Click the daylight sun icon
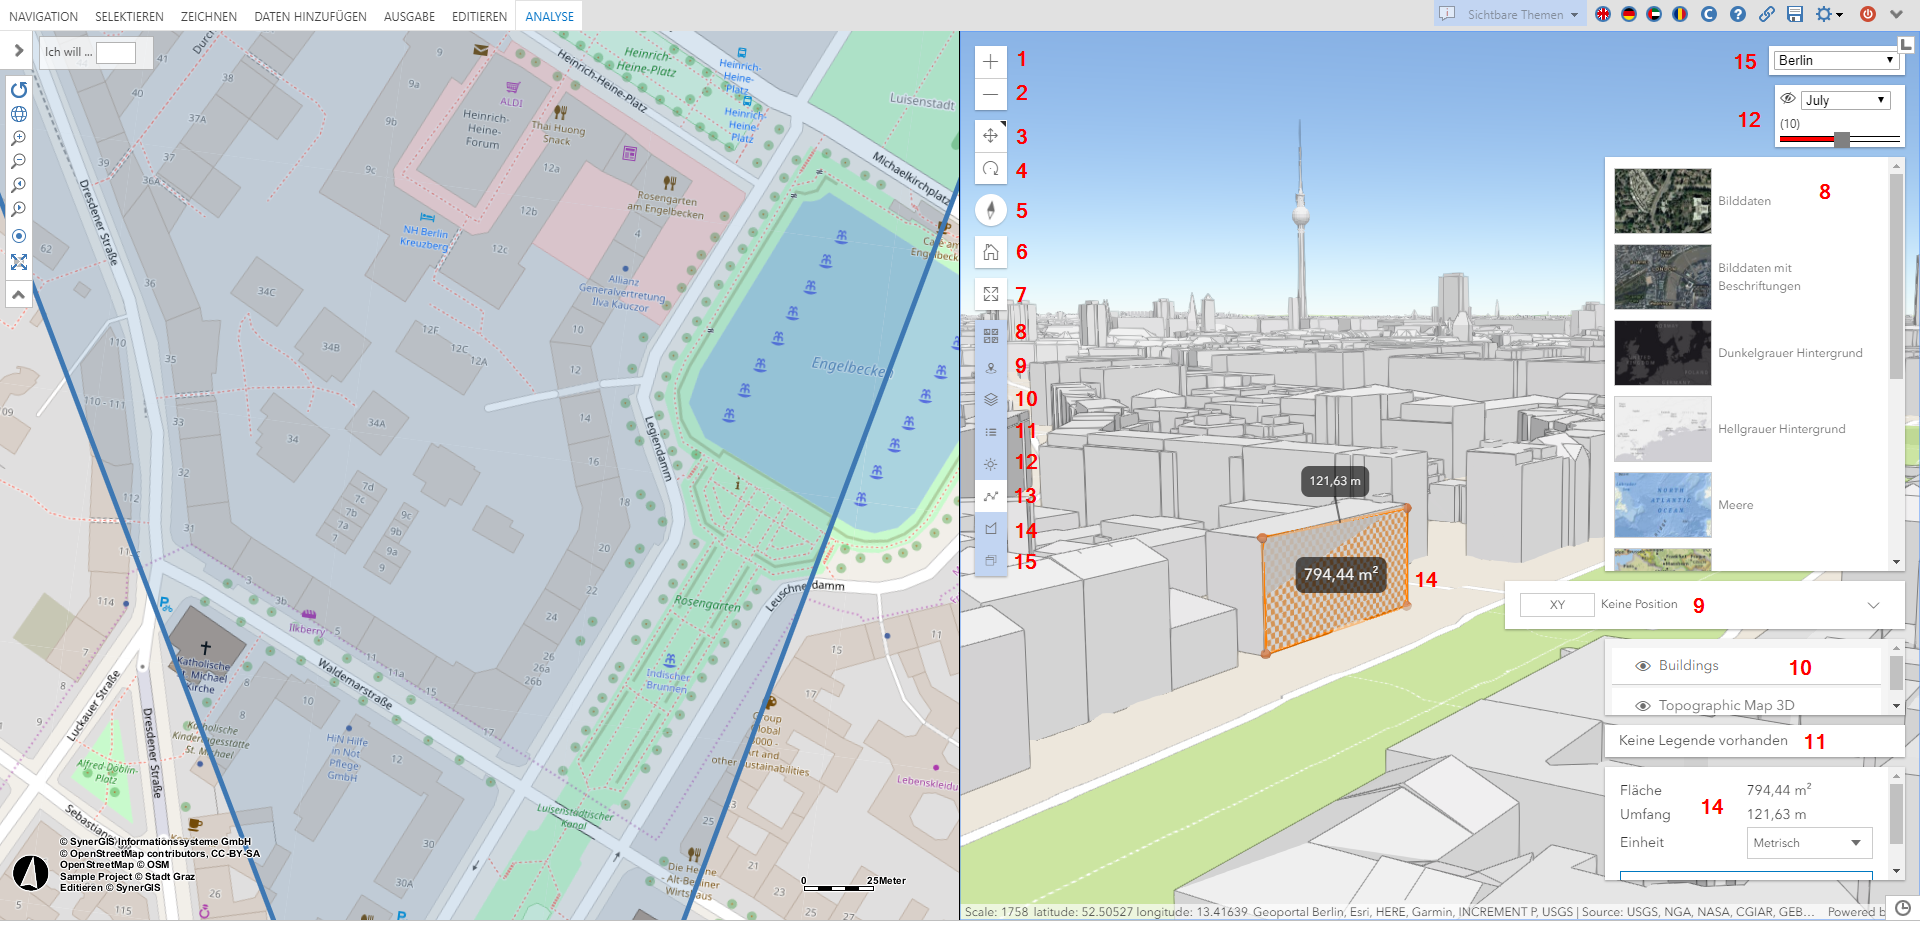1920x947 pixels. pos(990,463)
